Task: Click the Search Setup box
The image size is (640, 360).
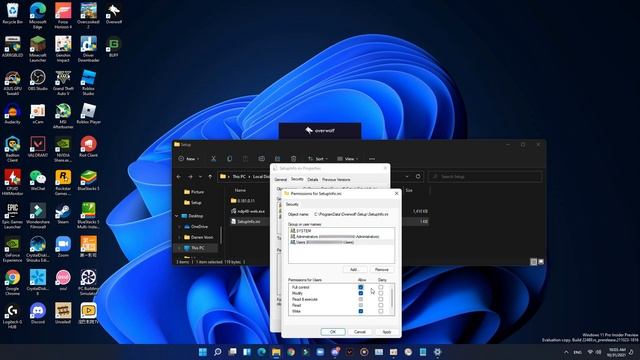Action: (x=485, y=177)
